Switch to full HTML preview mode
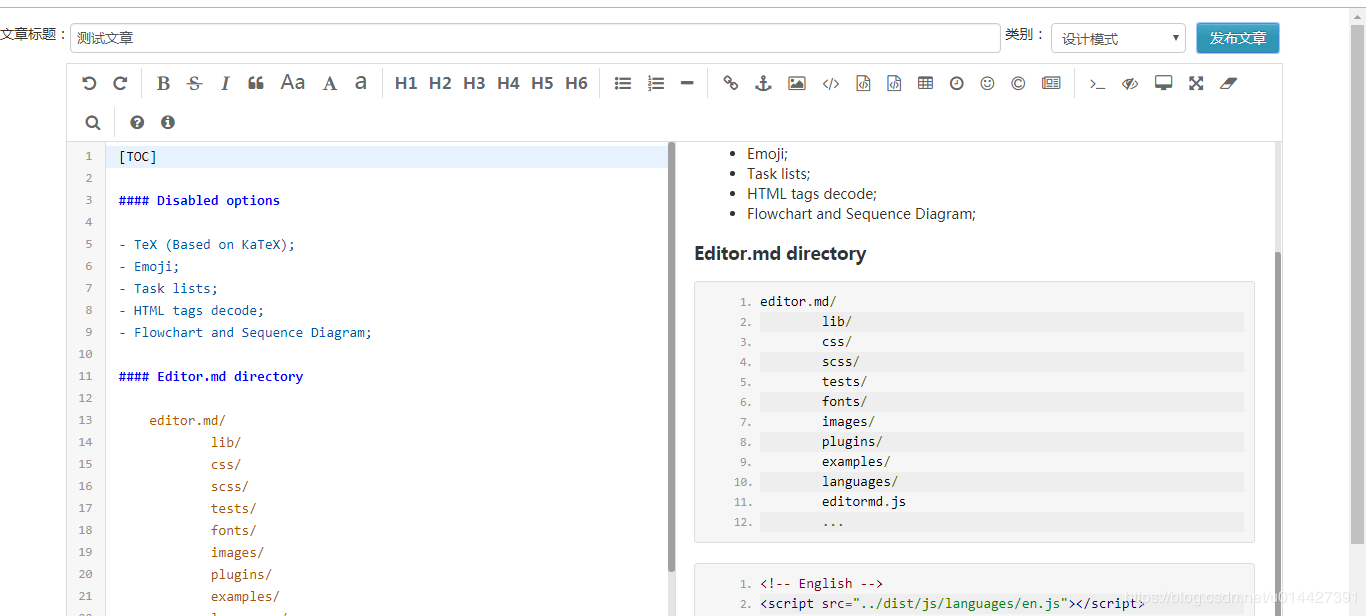 tap(1164, 84)
